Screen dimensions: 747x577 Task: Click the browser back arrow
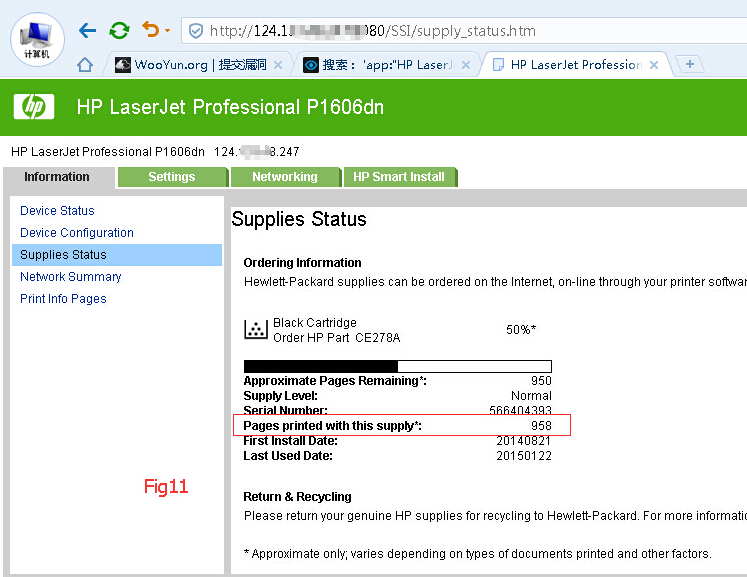pyautogui.click(x=88, y=30)
